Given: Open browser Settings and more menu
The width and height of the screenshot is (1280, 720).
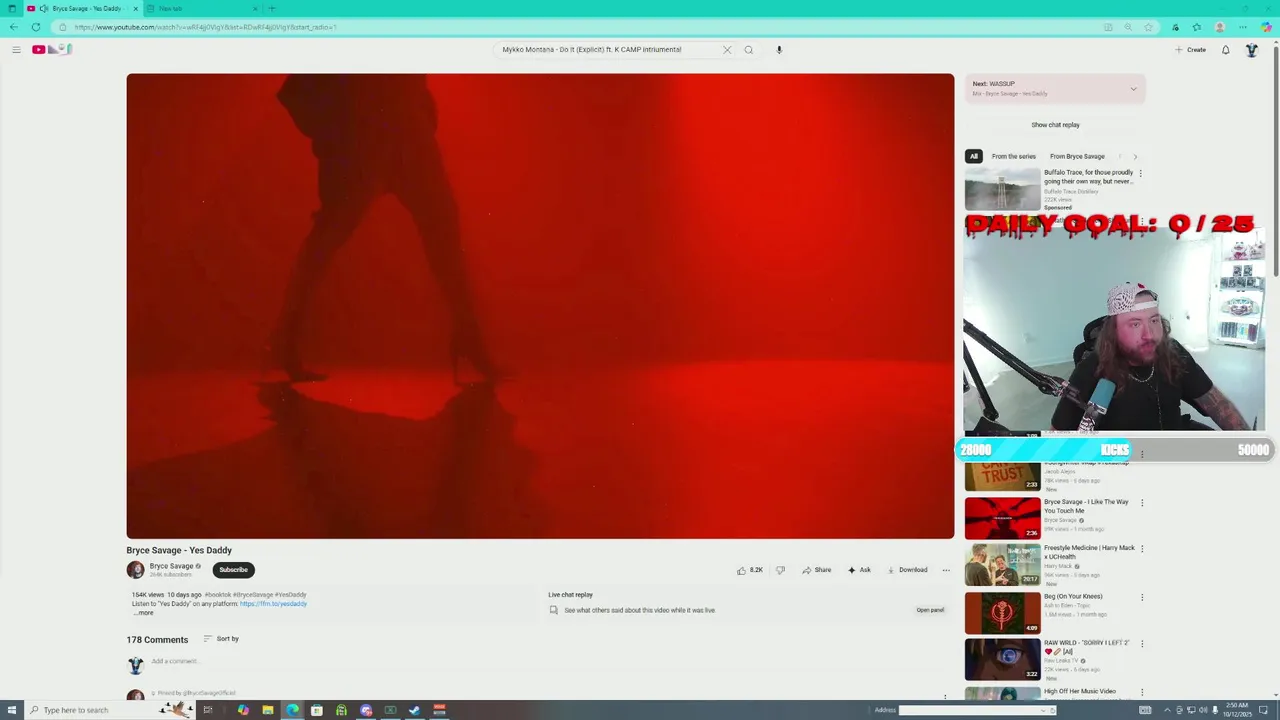Looking at the screenshot, I should point(1243,27).
